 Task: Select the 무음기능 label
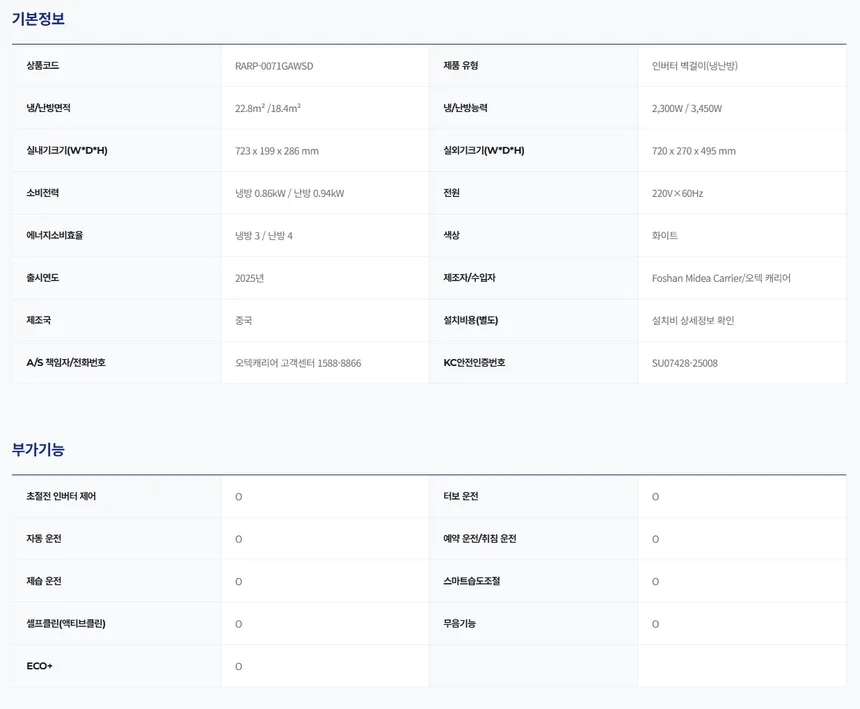(460, 623)
